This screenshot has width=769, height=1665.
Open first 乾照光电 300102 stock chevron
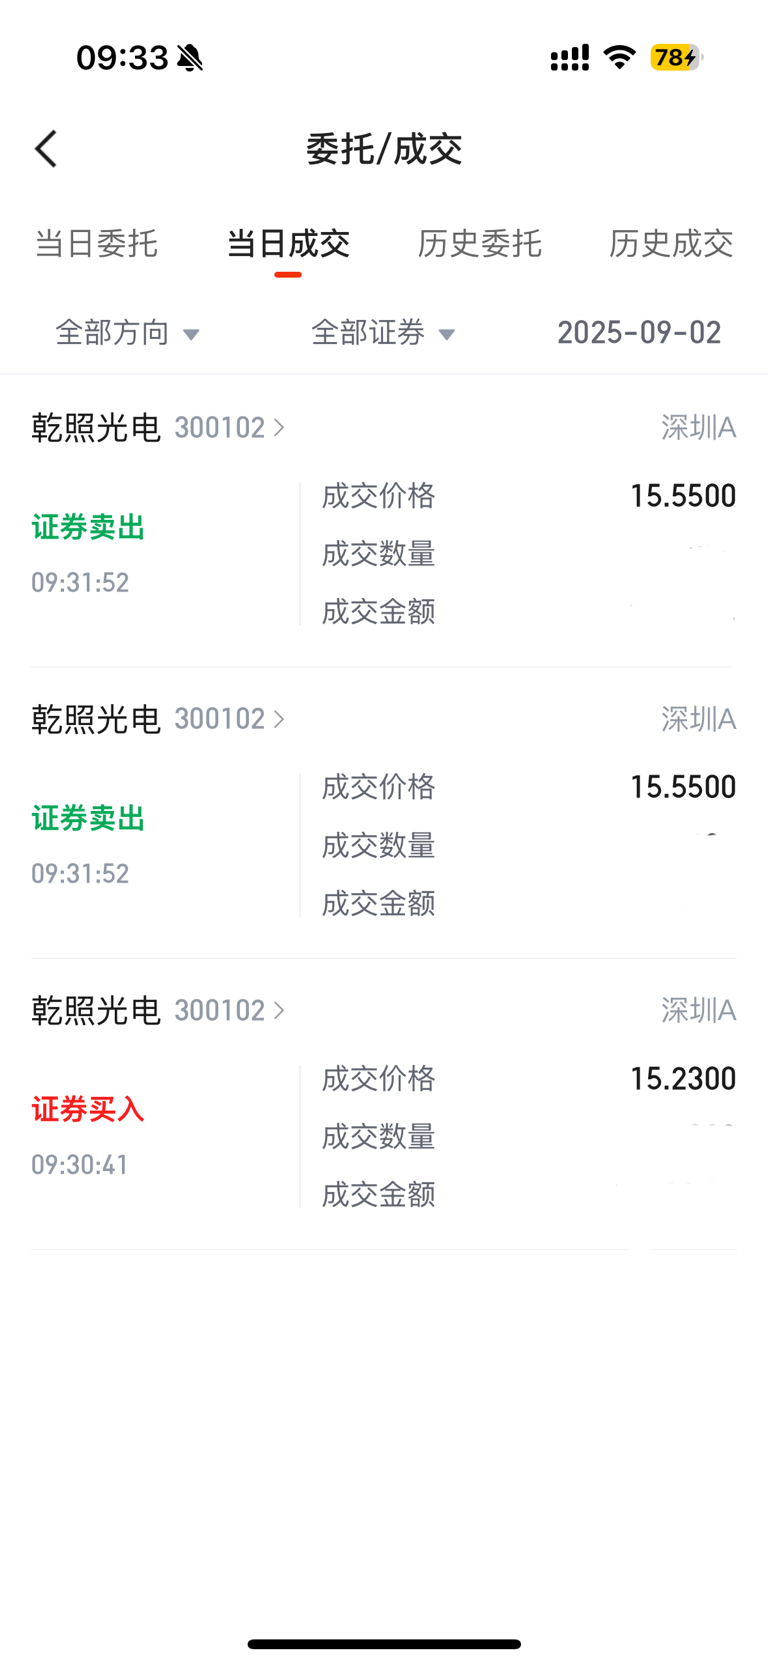279,428
